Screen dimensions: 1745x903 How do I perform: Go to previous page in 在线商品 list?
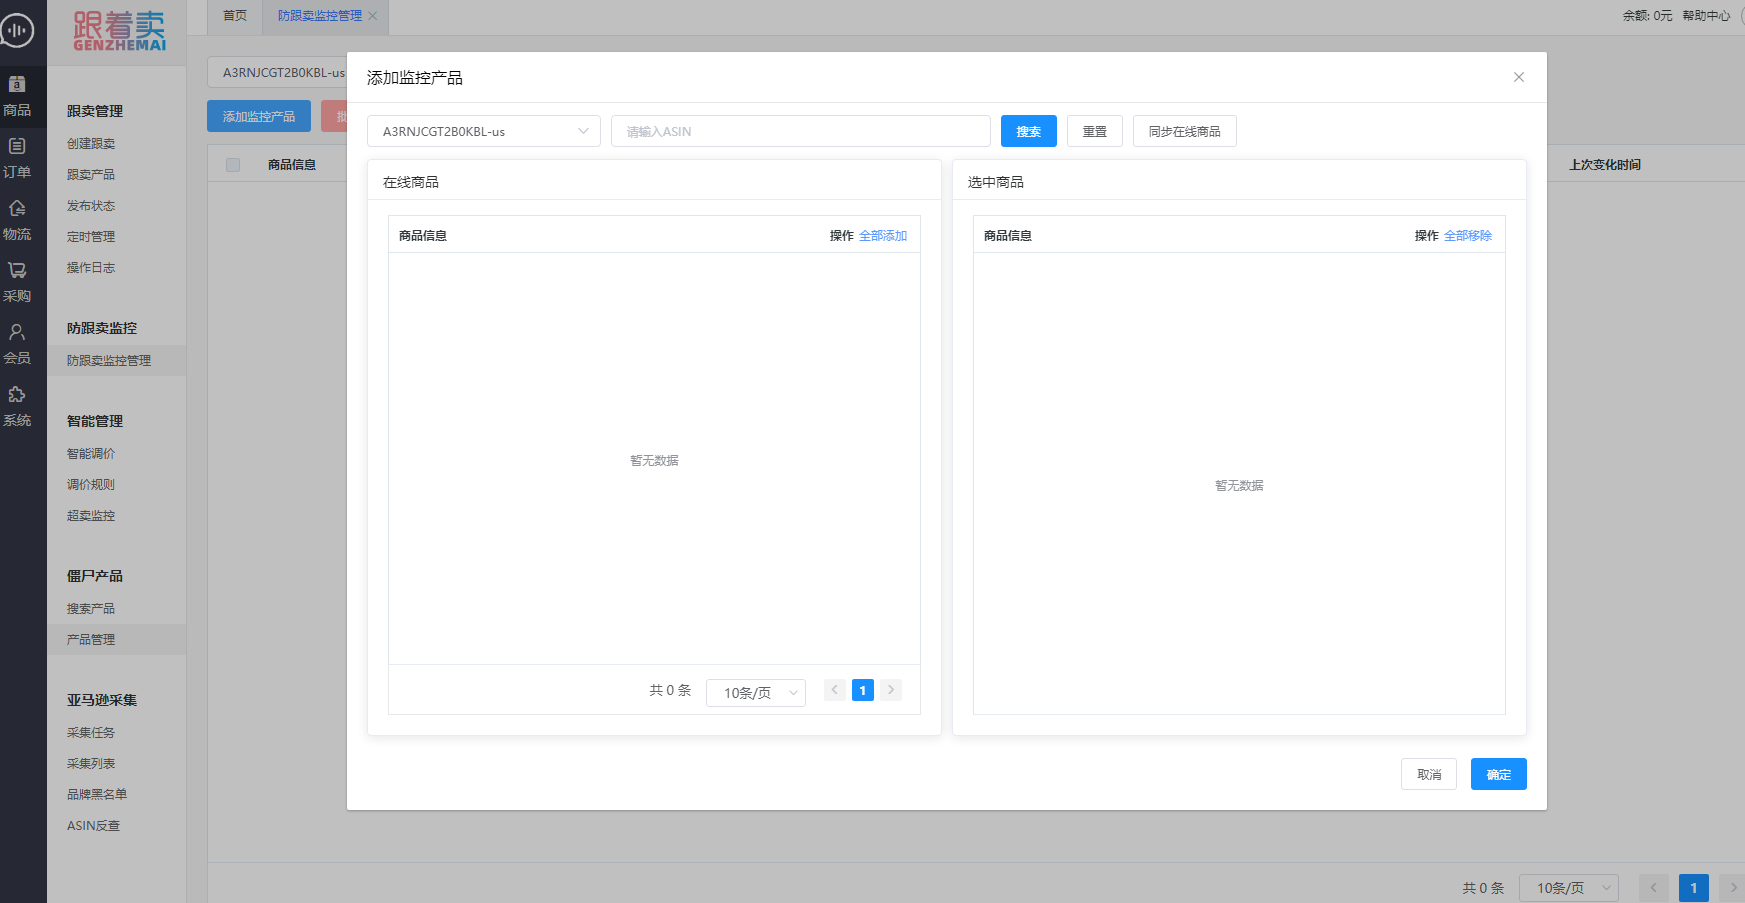tap(835, 690)
